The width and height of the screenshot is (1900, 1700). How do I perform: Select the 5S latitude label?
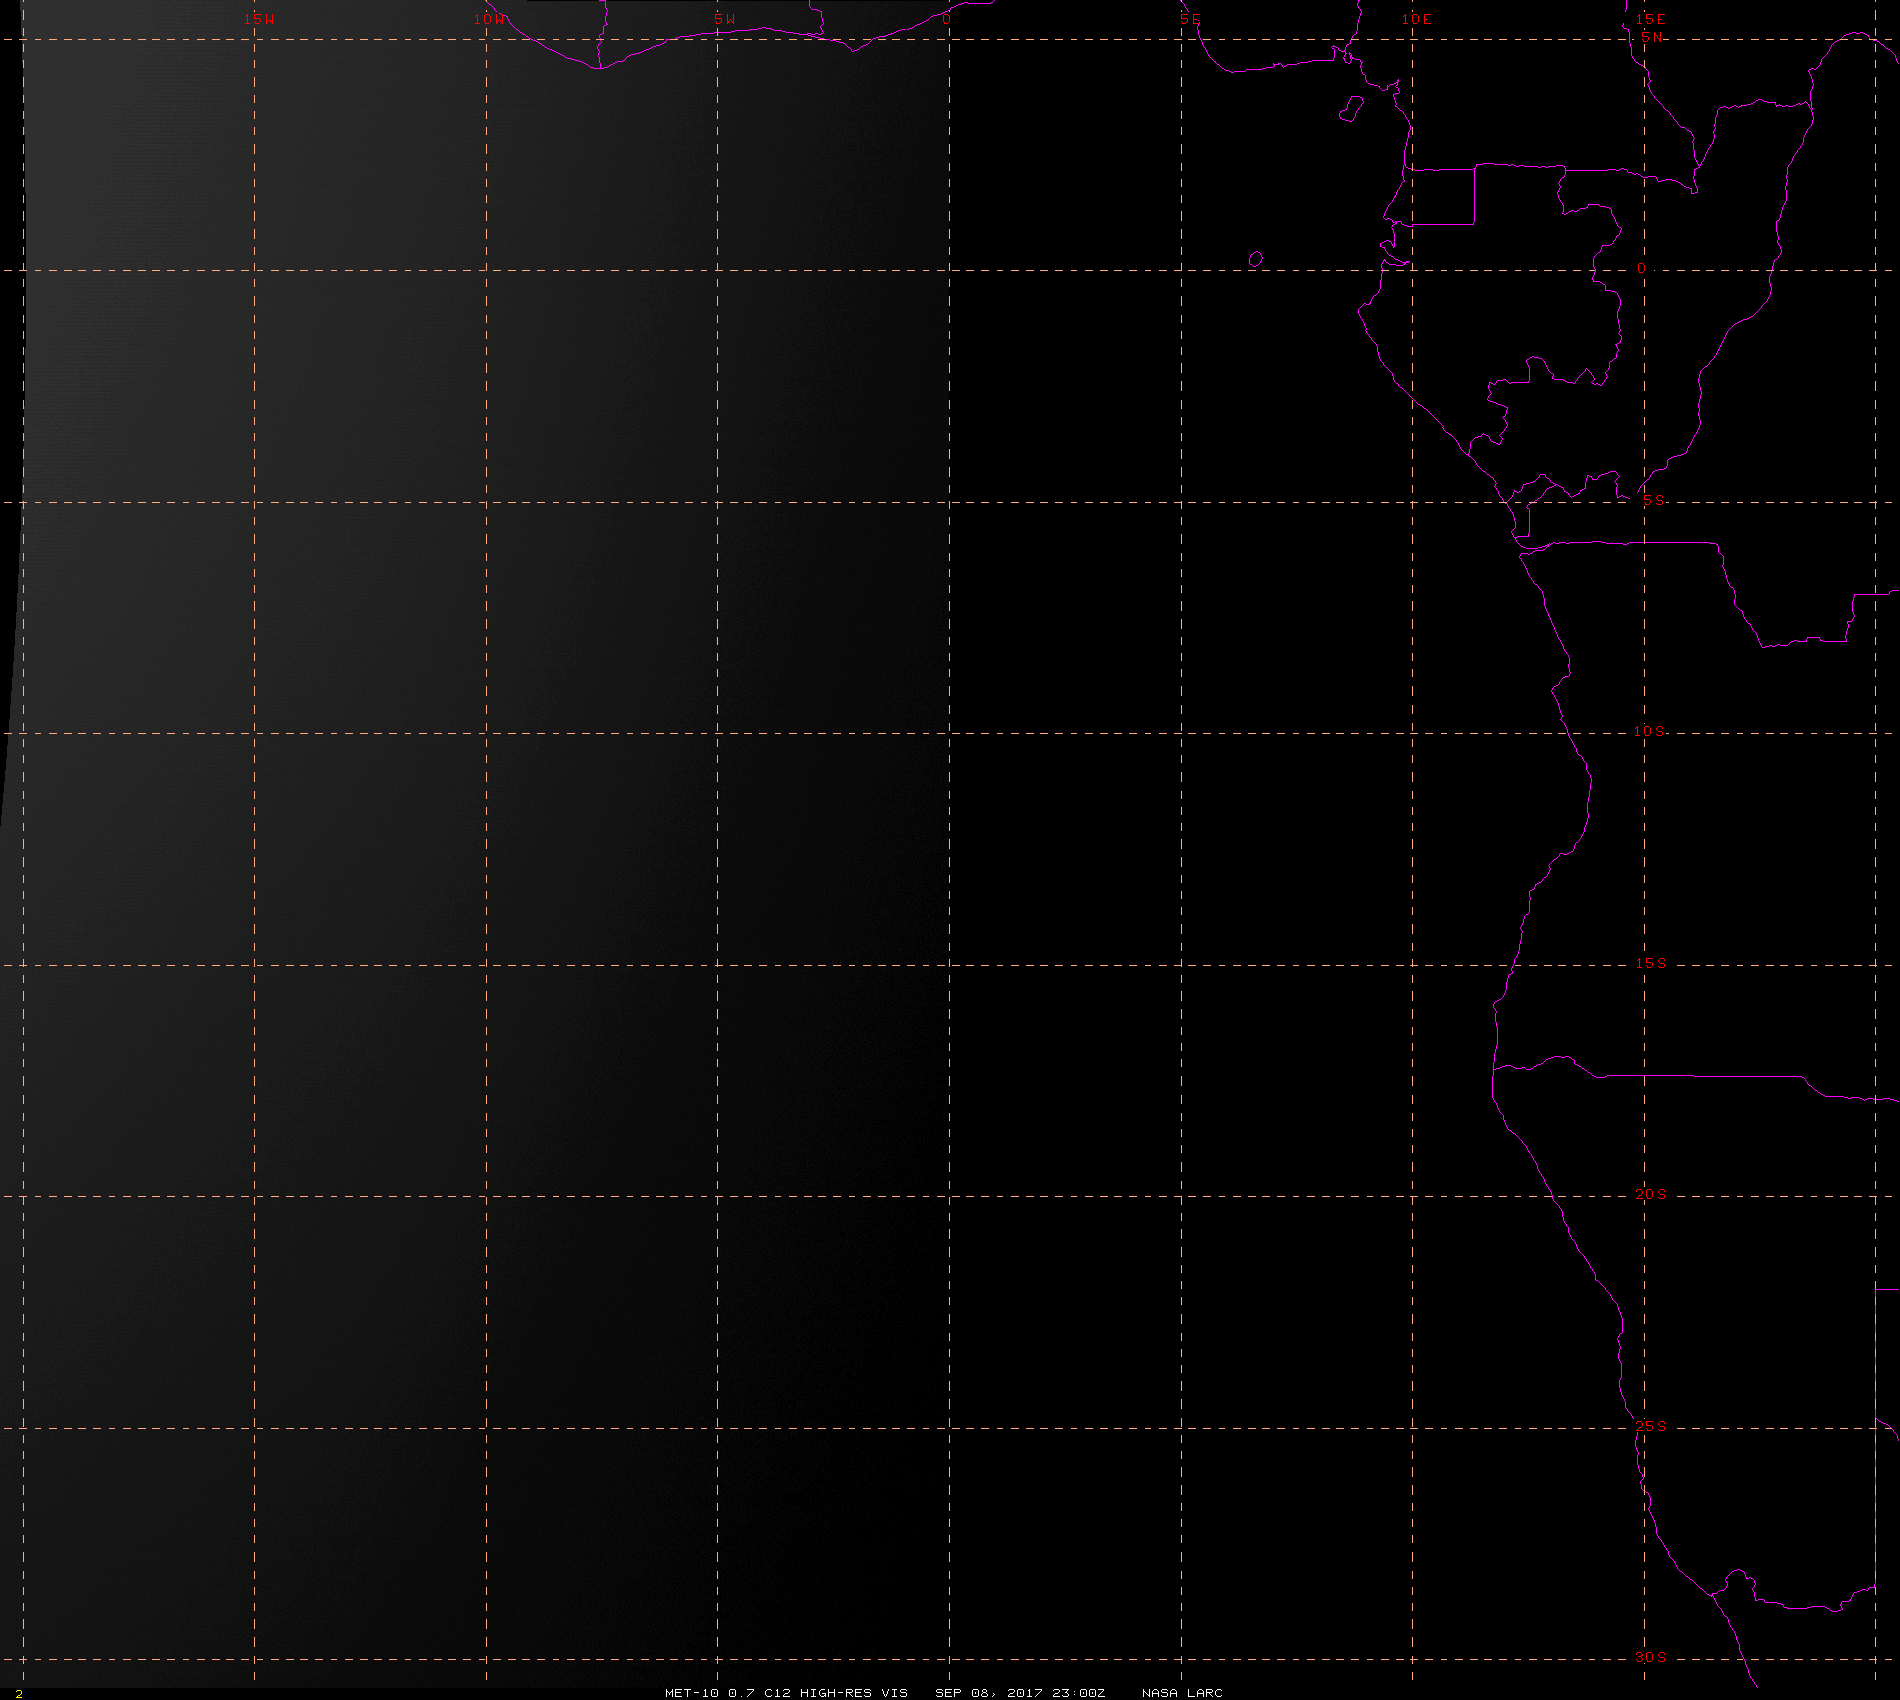pos(1654,500)
